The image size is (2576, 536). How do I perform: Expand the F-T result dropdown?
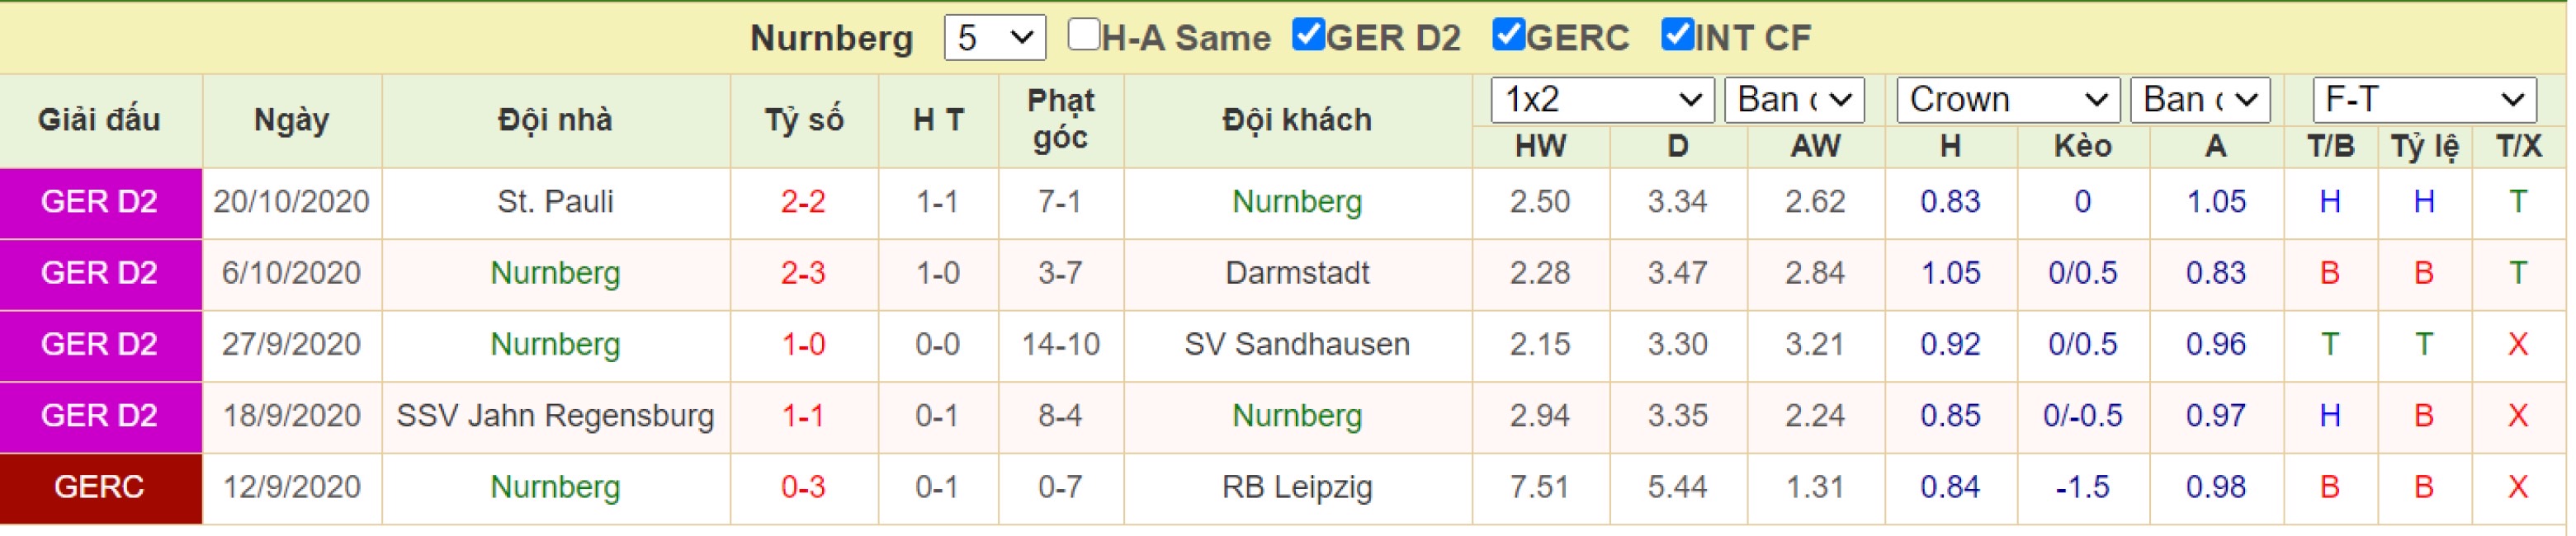tap(2424, 100)
